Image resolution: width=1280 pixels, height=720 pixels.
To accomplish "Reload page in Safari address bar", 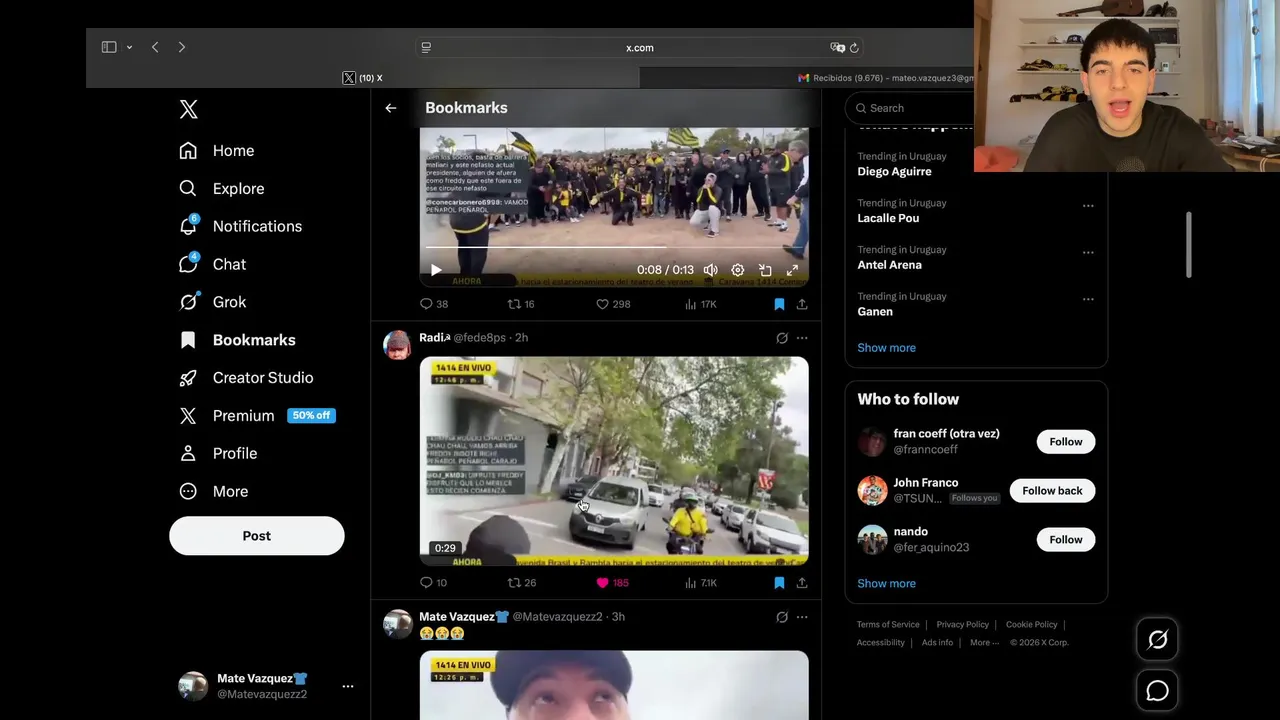I will 854,48.
